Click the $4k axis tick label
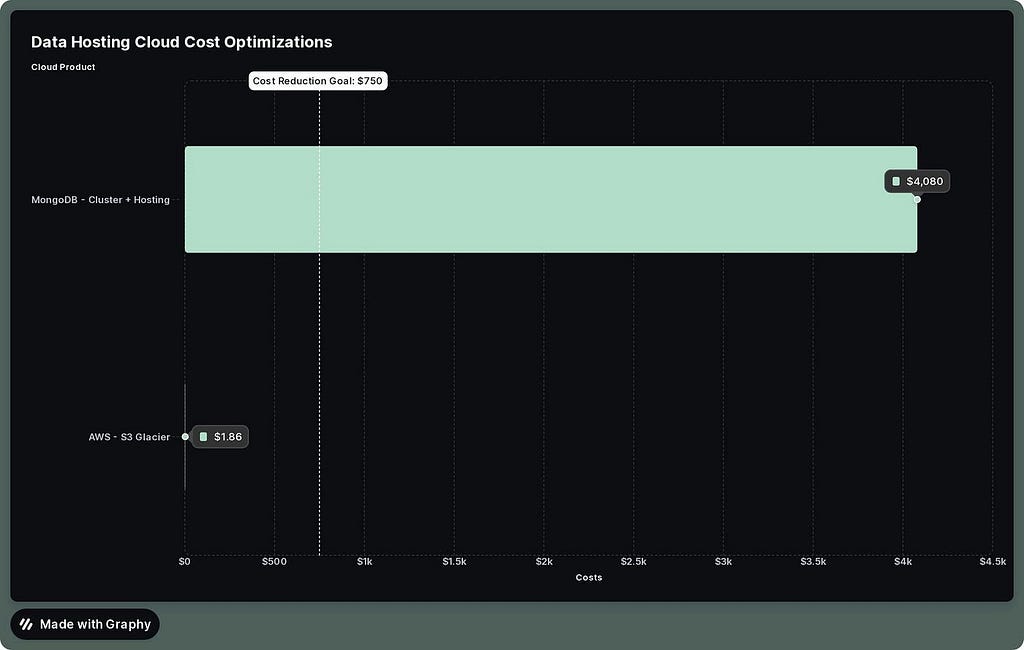Screen dimensions: 1024x650 [903, 561]
